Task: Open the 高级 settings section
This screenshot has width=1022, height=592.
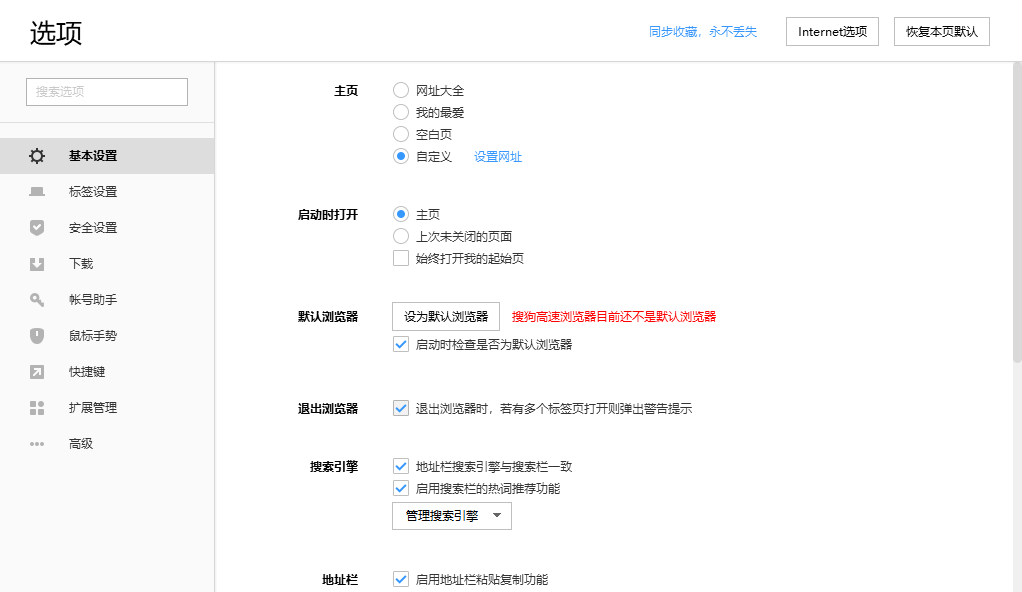Action: (x=107, y=444)
